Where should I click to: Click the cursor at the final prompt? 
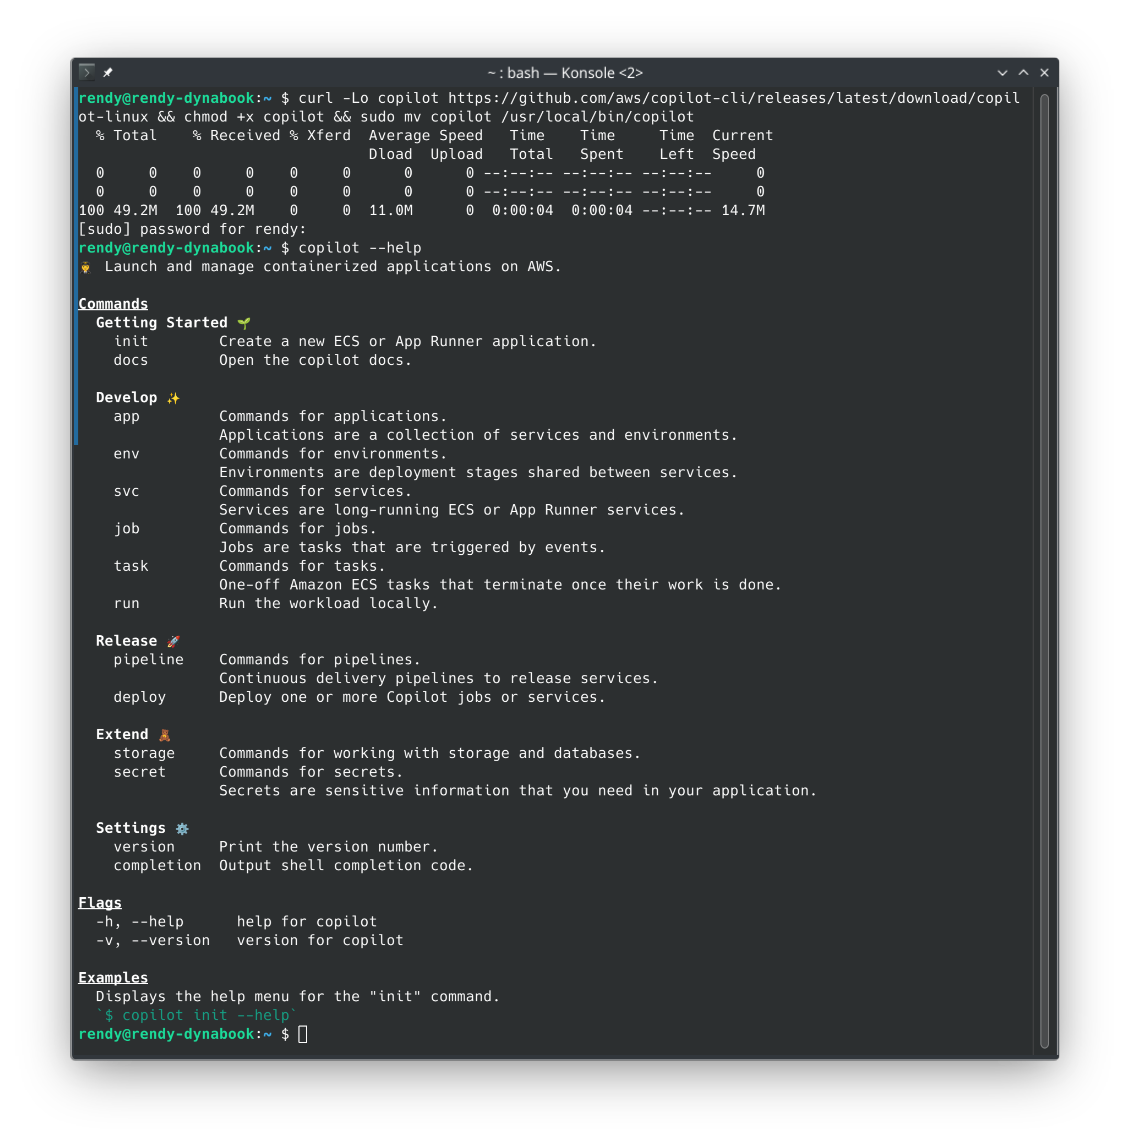(x=302, y=1034)
